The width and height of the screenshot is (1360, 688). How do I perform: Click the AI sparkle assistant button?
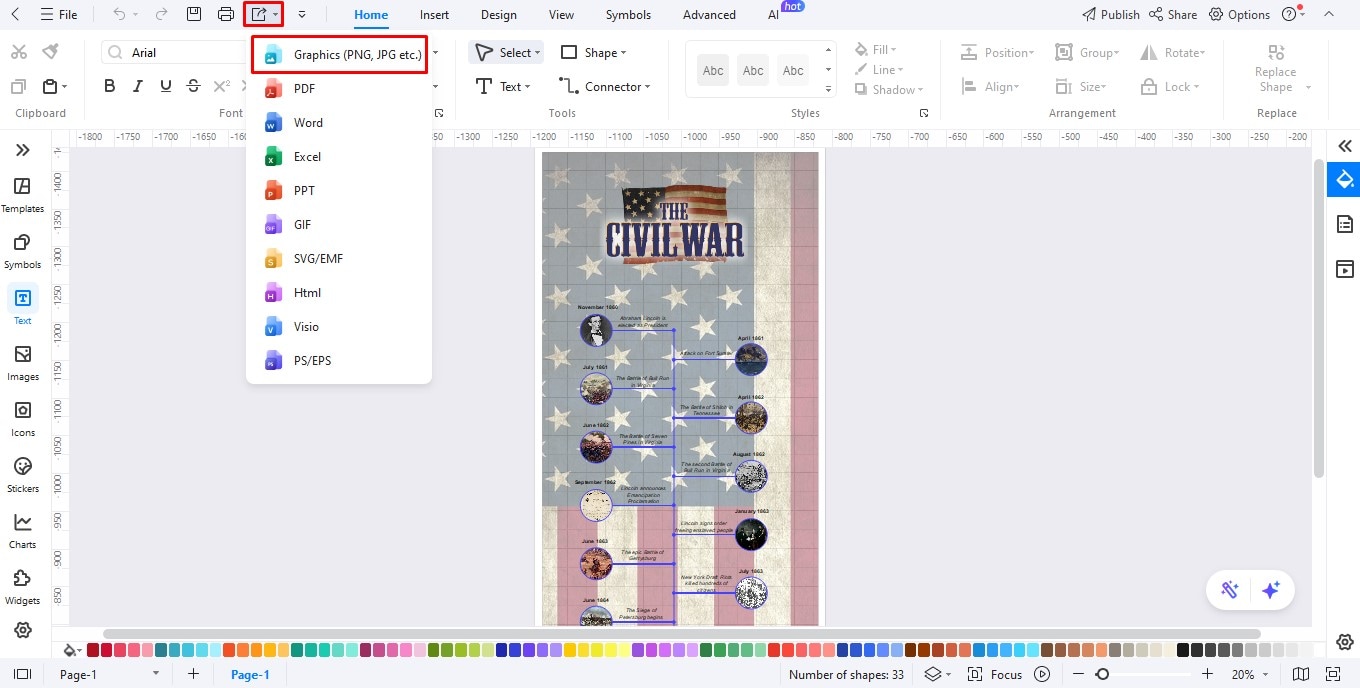tap(1271, 590)
